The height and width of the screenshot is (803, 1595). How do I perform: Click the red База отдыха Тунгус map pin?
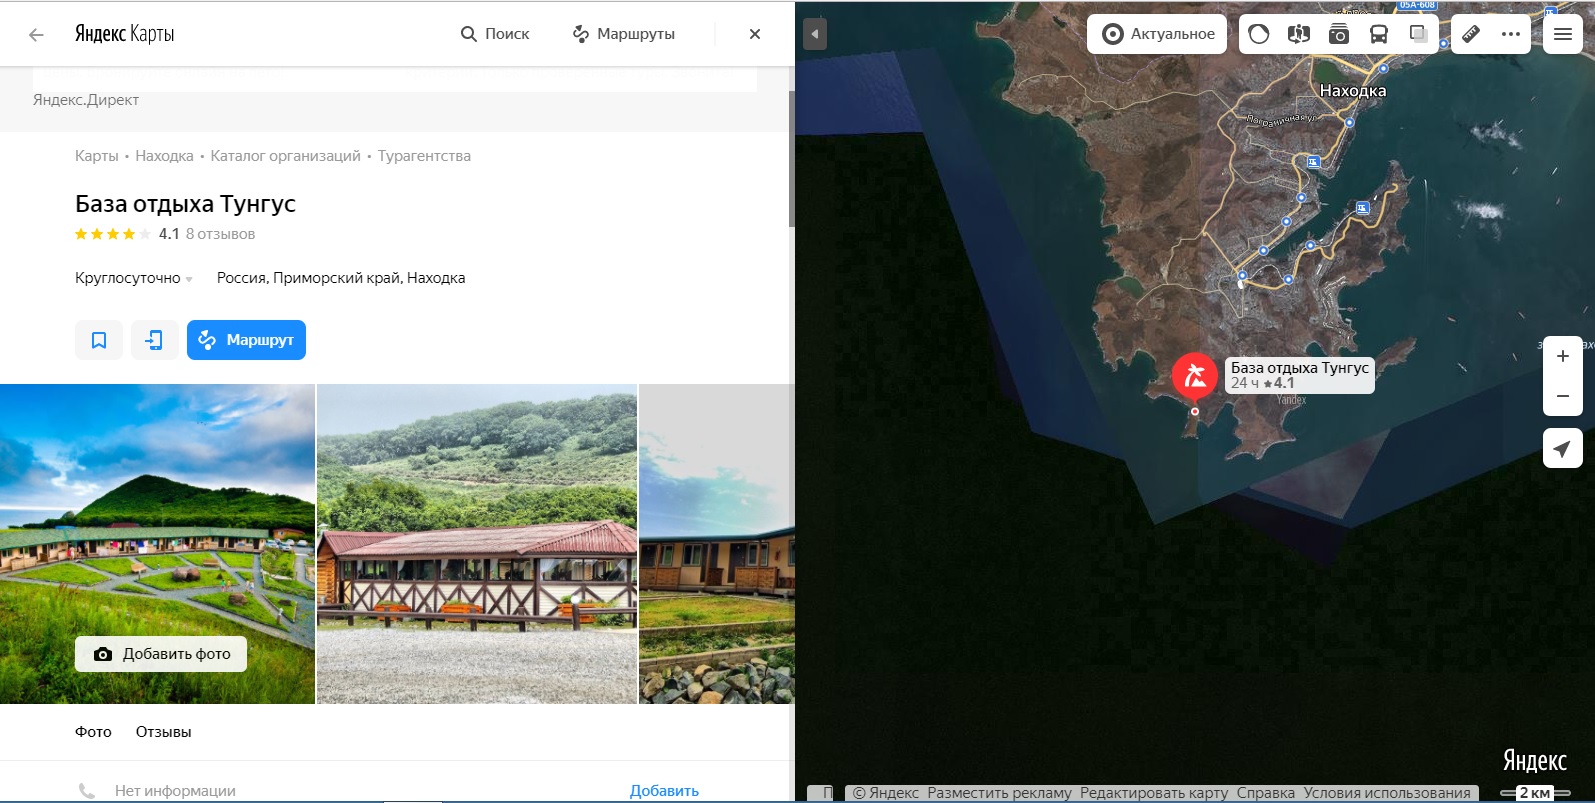click(x=1194, y=378)
